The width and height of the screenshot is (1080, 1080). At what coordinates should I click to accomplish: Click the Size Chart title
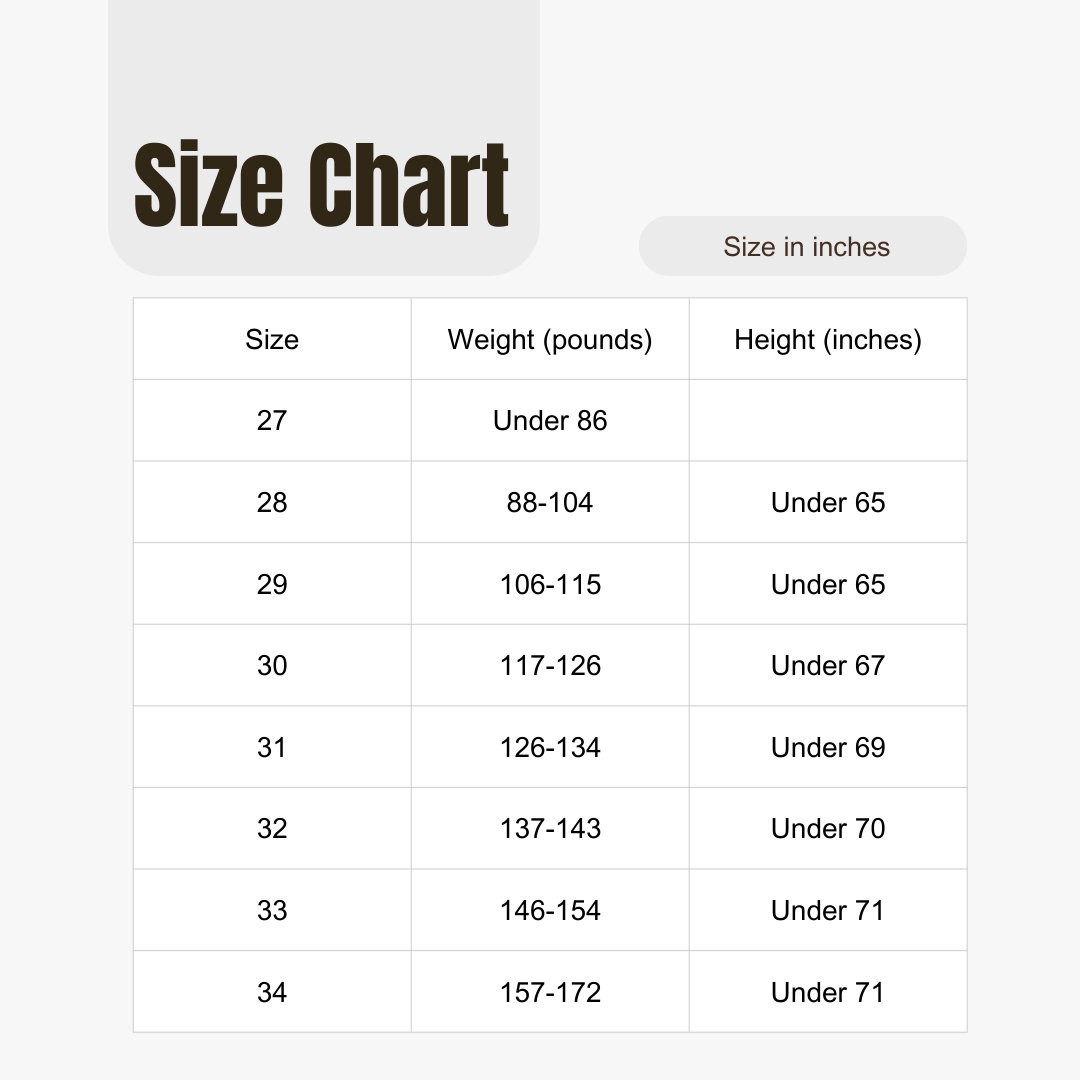(321, 185)
